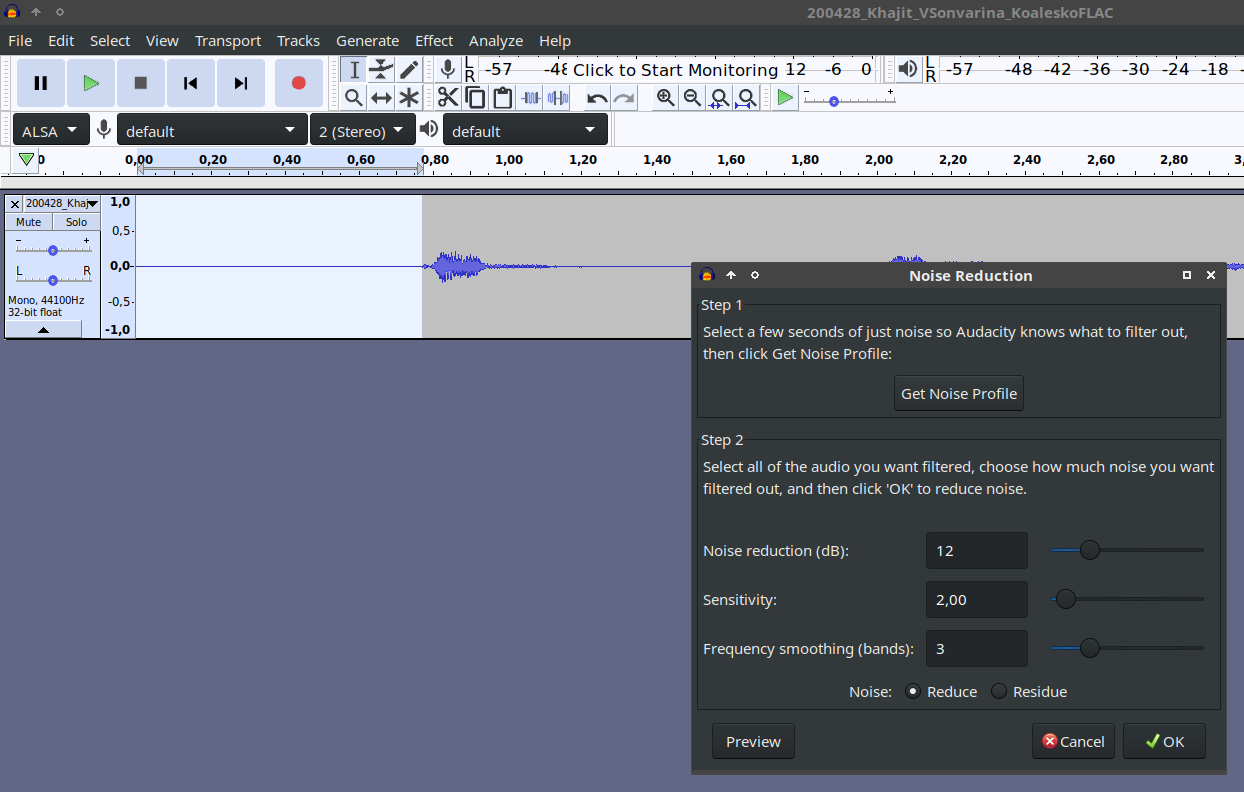This screenshot has width=1244, height=792.
Task: Open the ALSA audio host dropdown
Action: (50, 130)
